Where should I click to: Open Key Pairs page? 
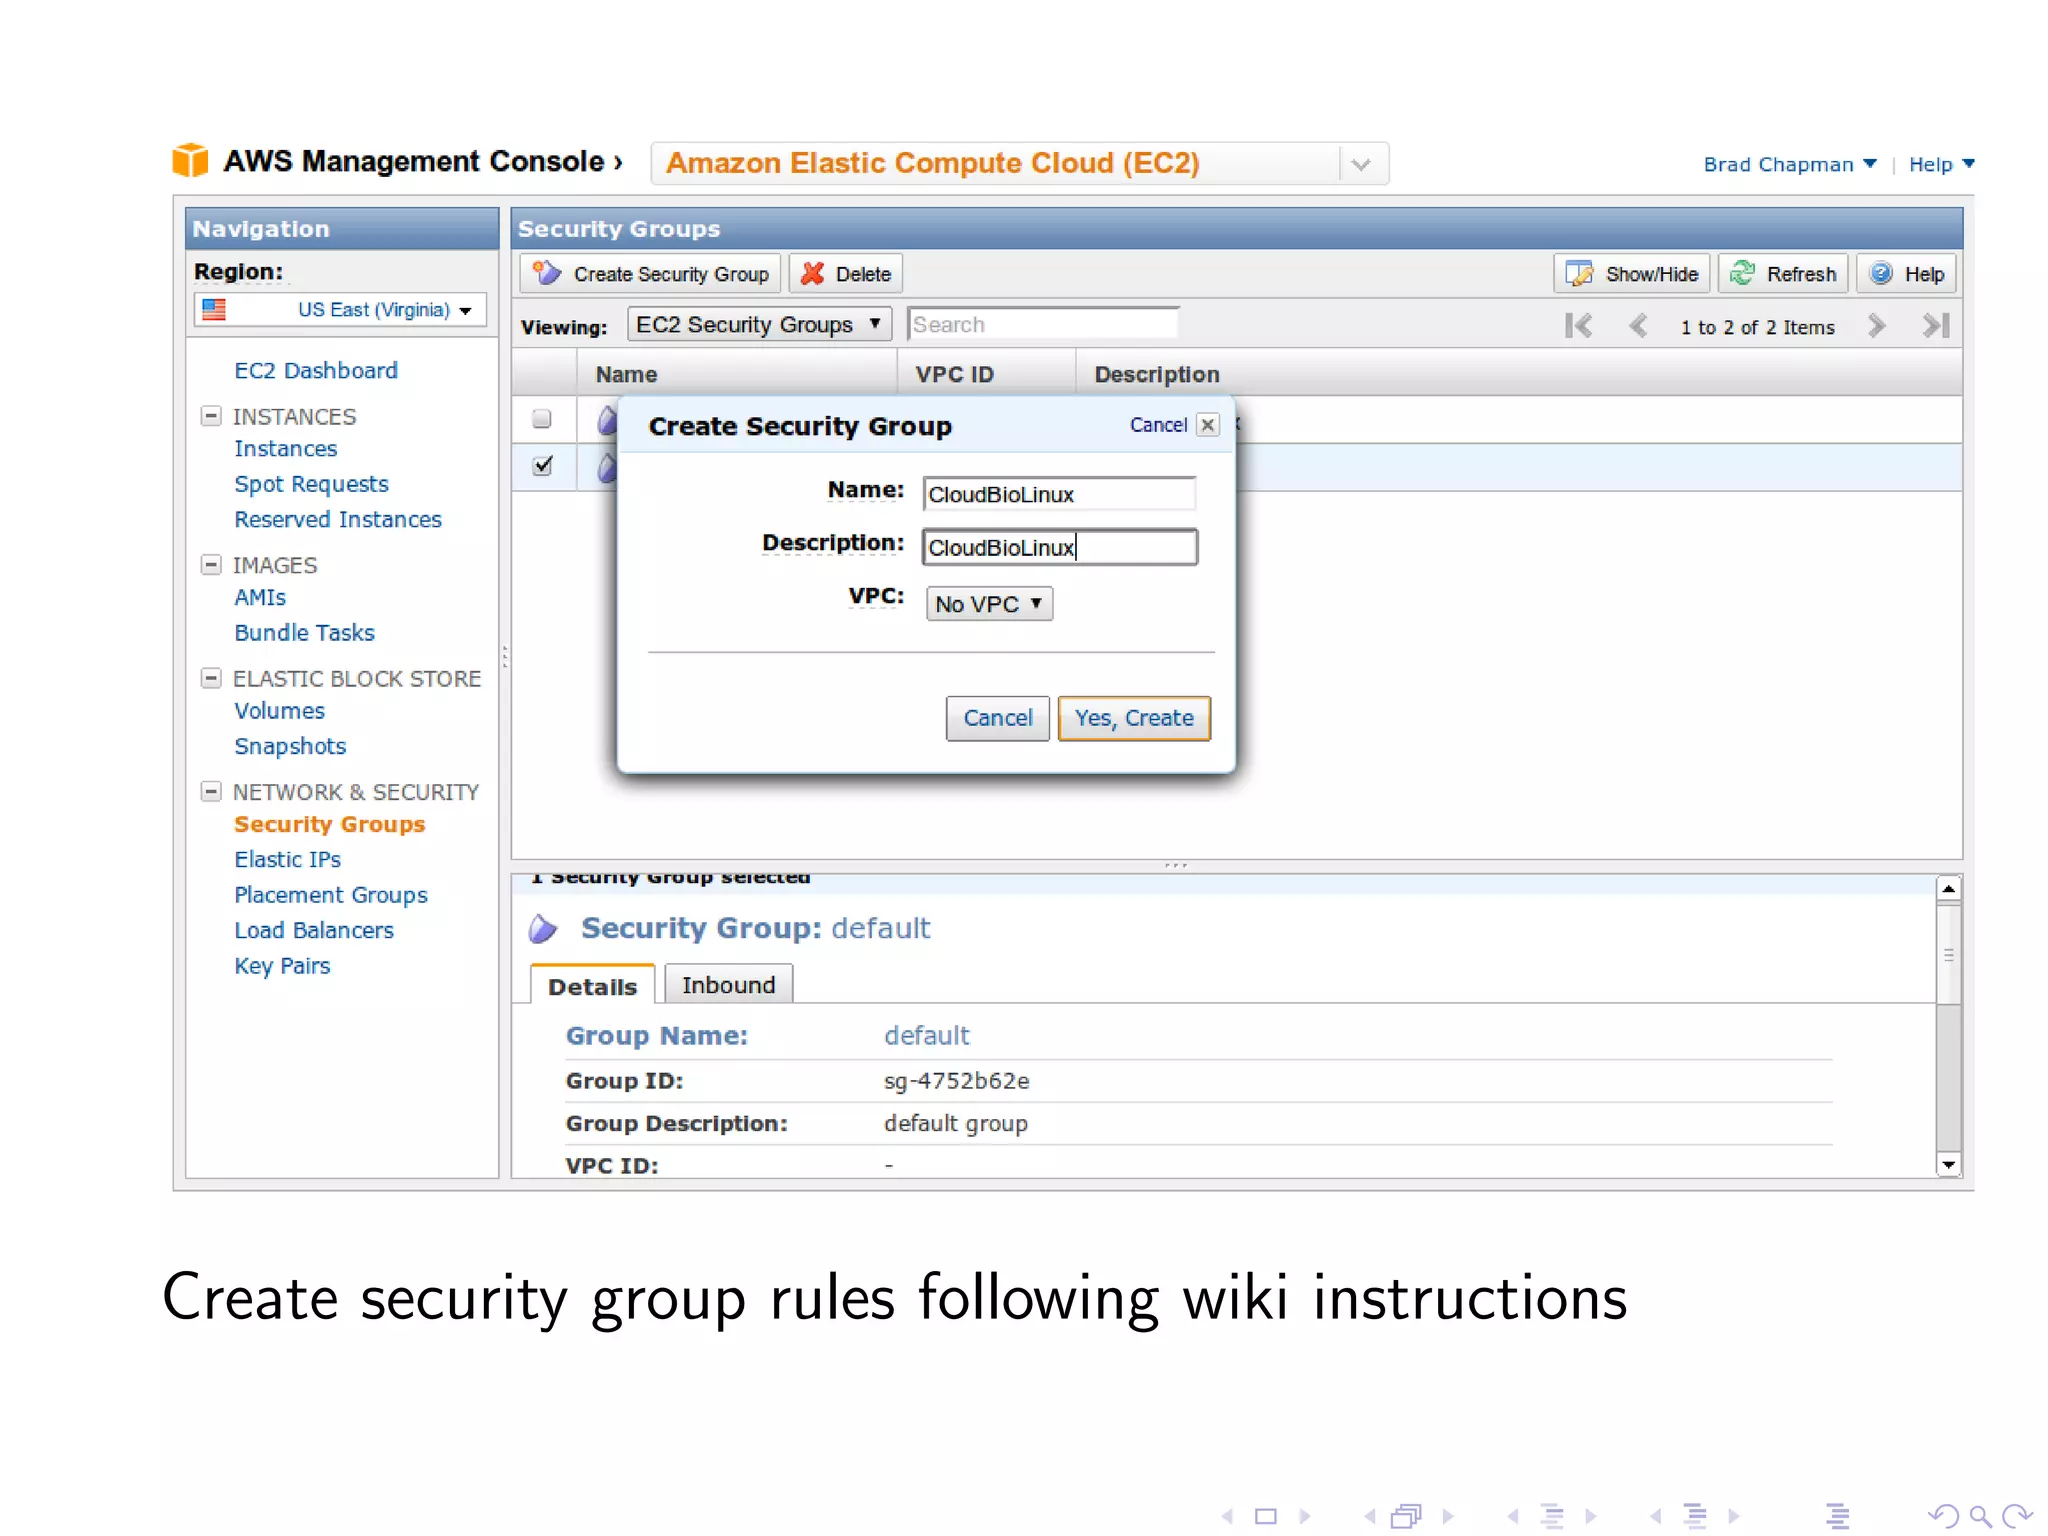(282, 966)
